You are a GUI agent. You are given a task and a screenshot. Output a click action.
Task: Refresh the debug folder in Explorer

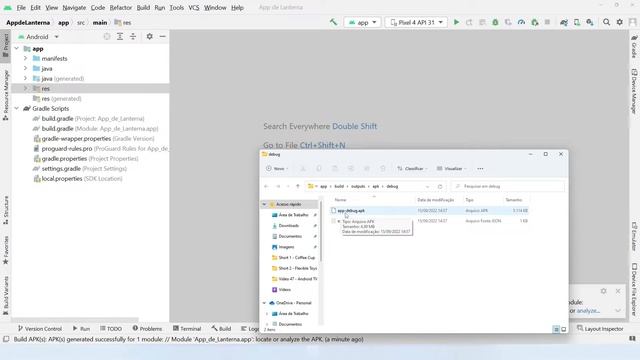click(440, 187)
